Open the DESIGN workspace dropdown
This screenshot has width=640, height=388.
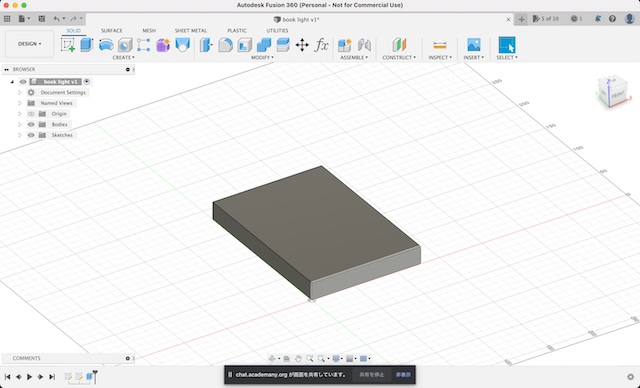(29, 44)
